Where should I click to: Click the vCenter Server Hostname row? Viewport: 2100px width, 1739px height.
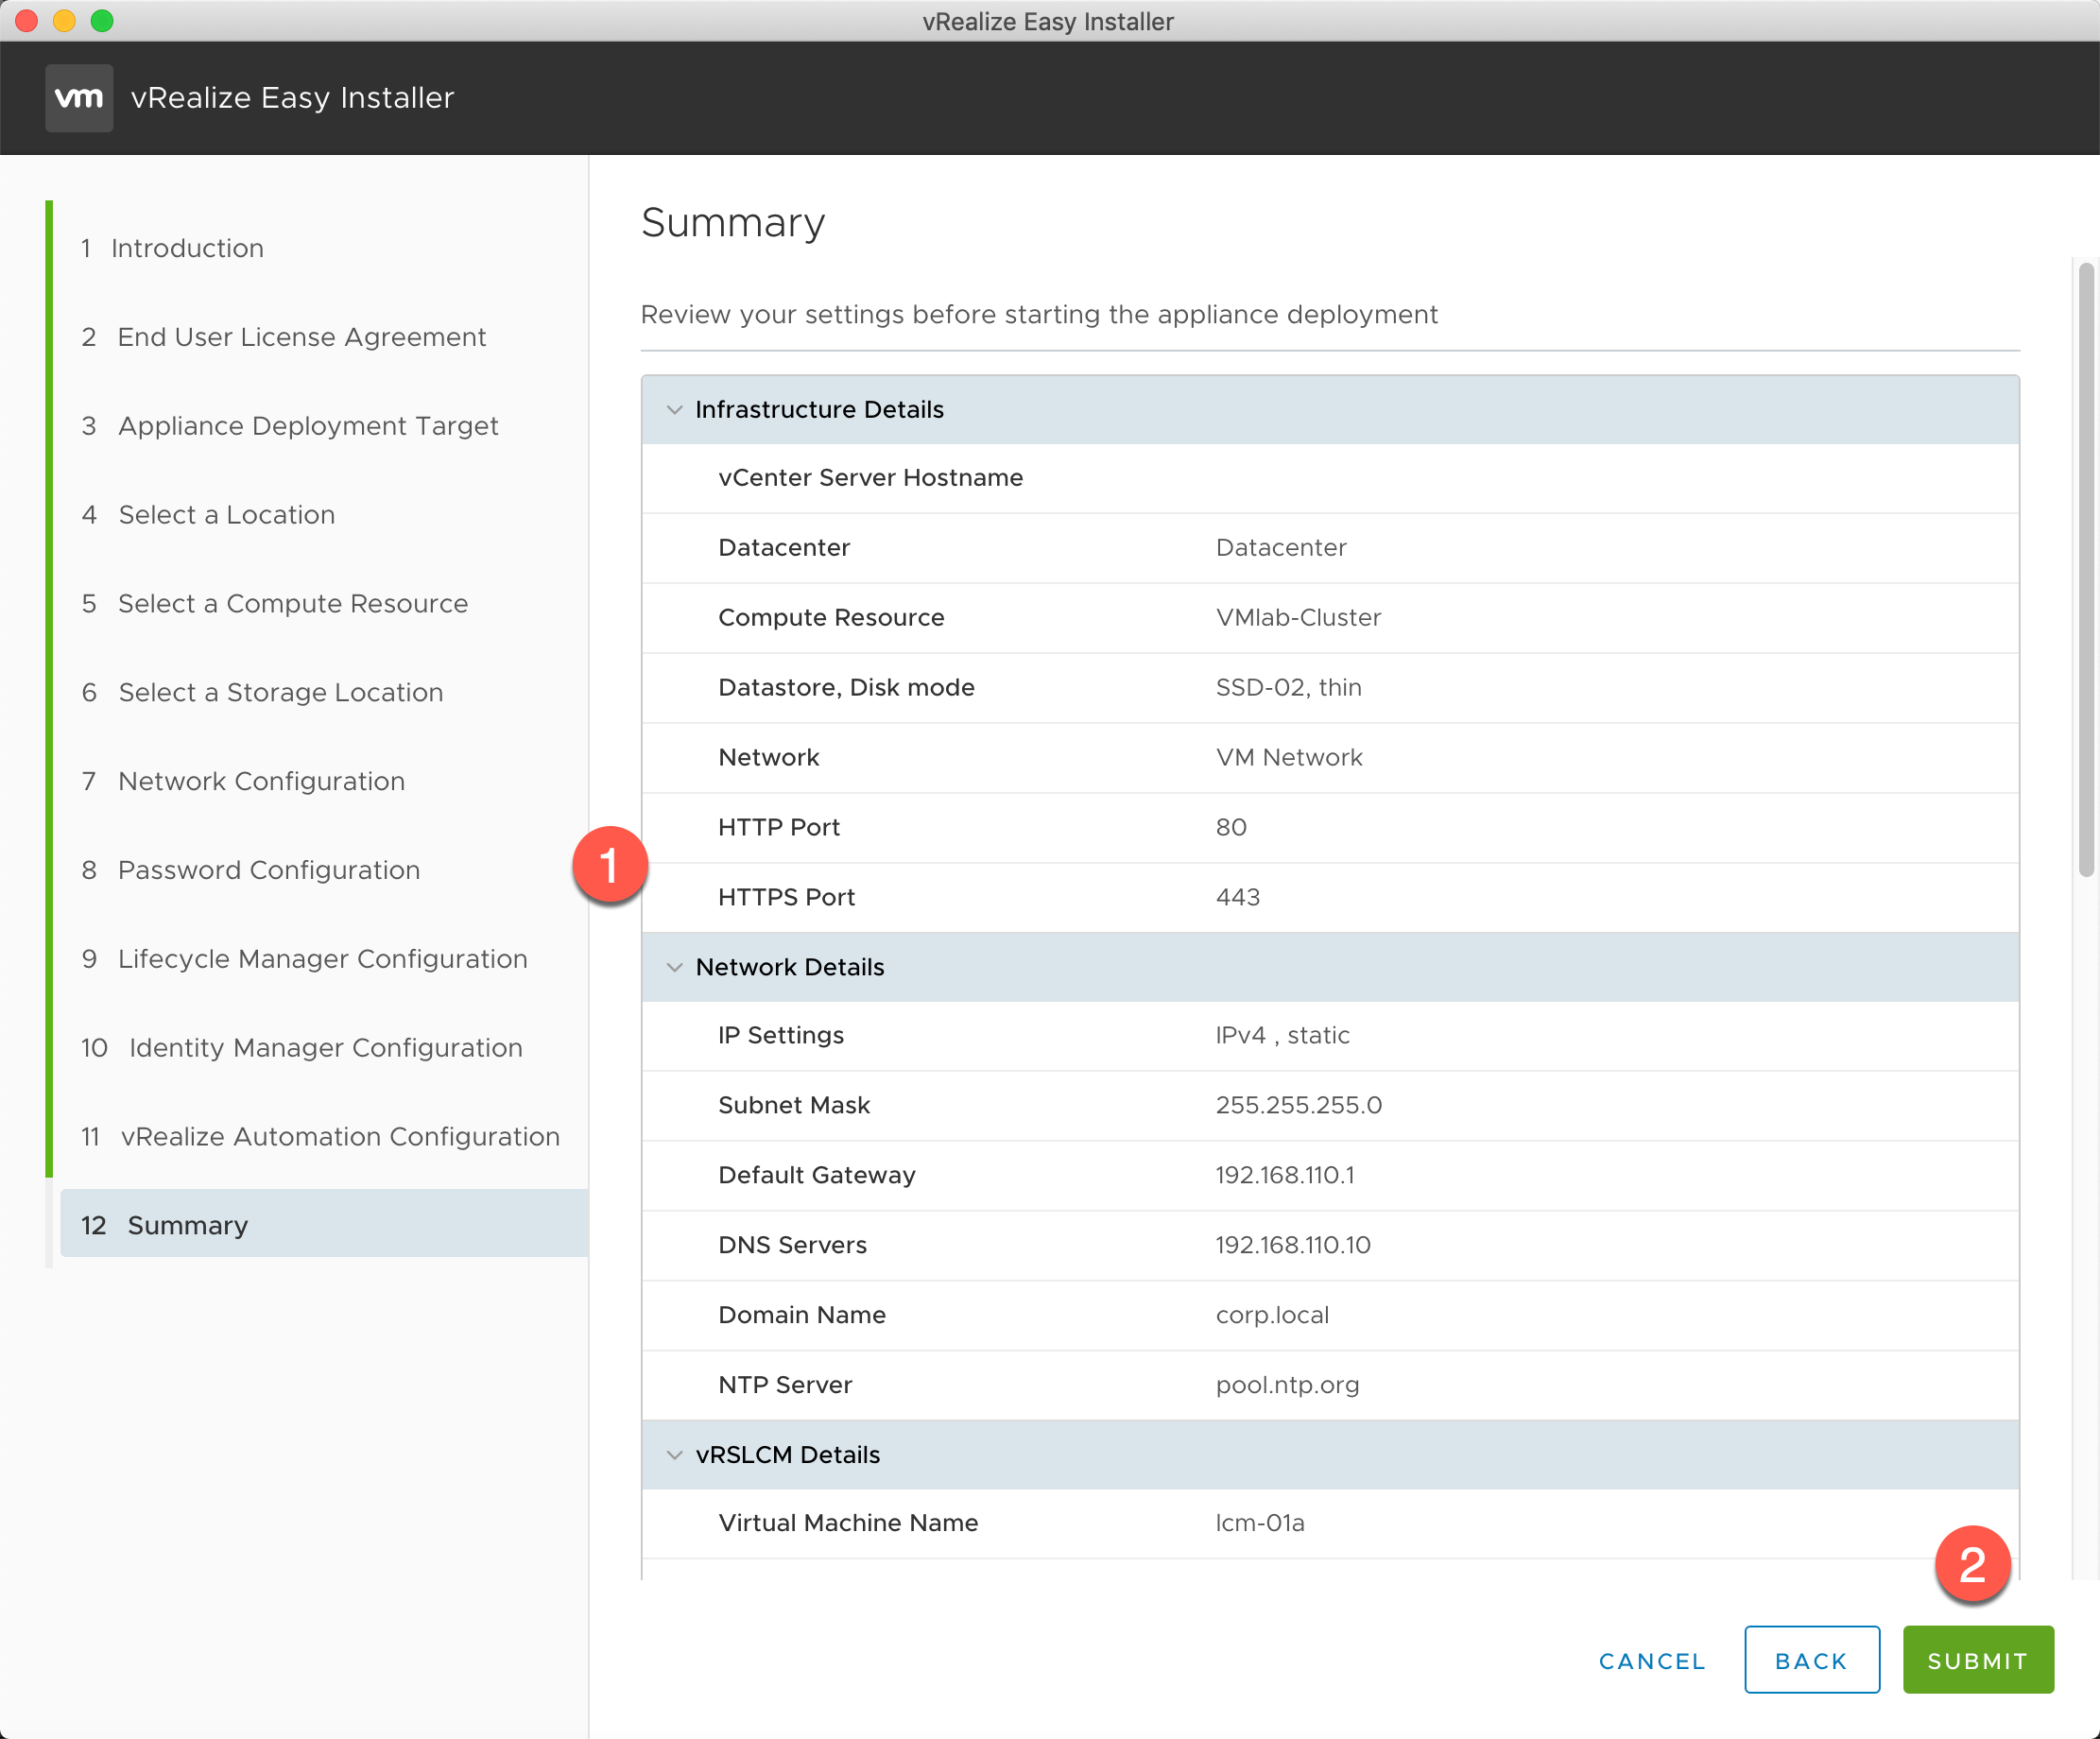1330,478
